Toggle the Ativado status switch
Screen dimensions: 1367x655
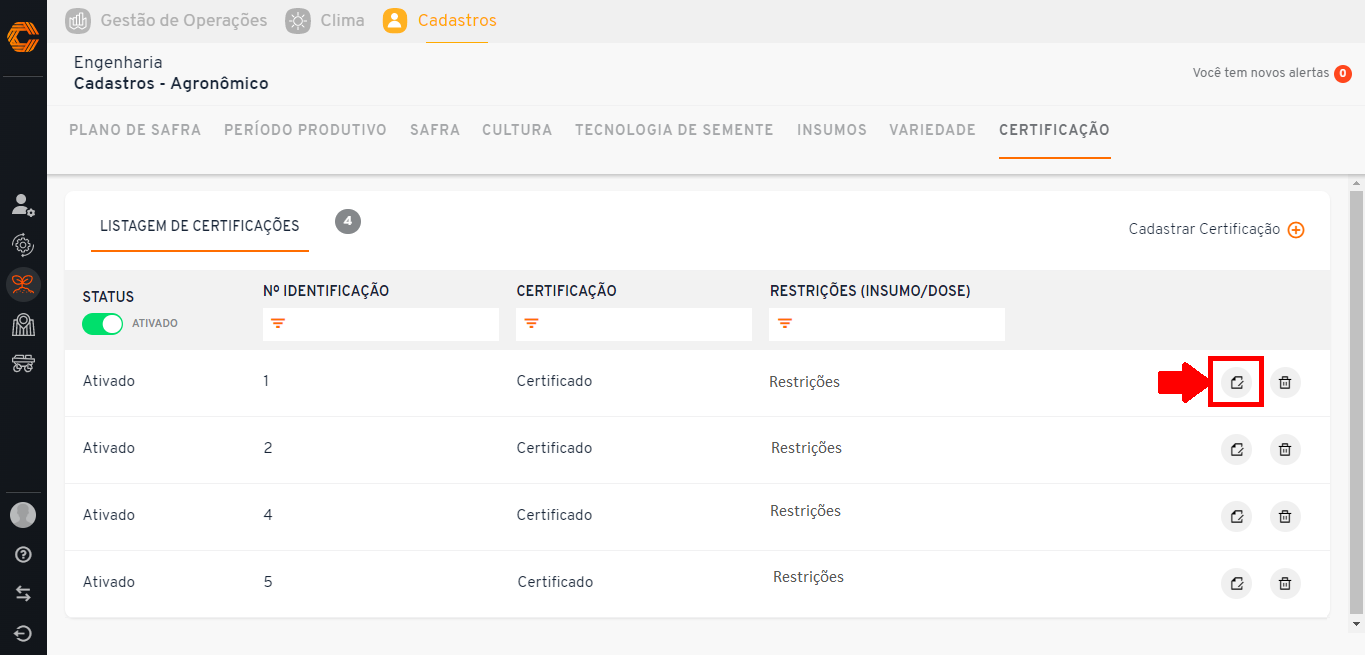(102, 324)
